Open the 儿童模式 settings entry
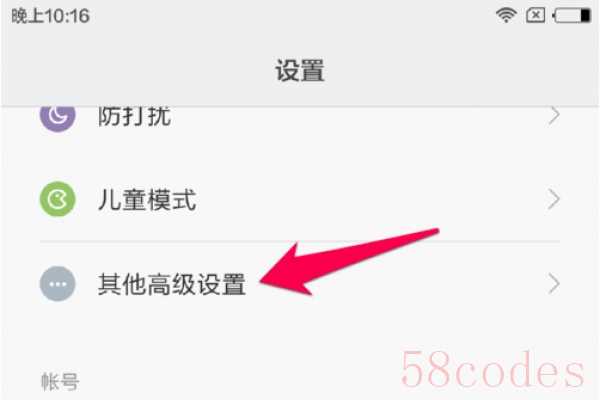The width and height of the screenshot is (600, 400). [300, 199]
